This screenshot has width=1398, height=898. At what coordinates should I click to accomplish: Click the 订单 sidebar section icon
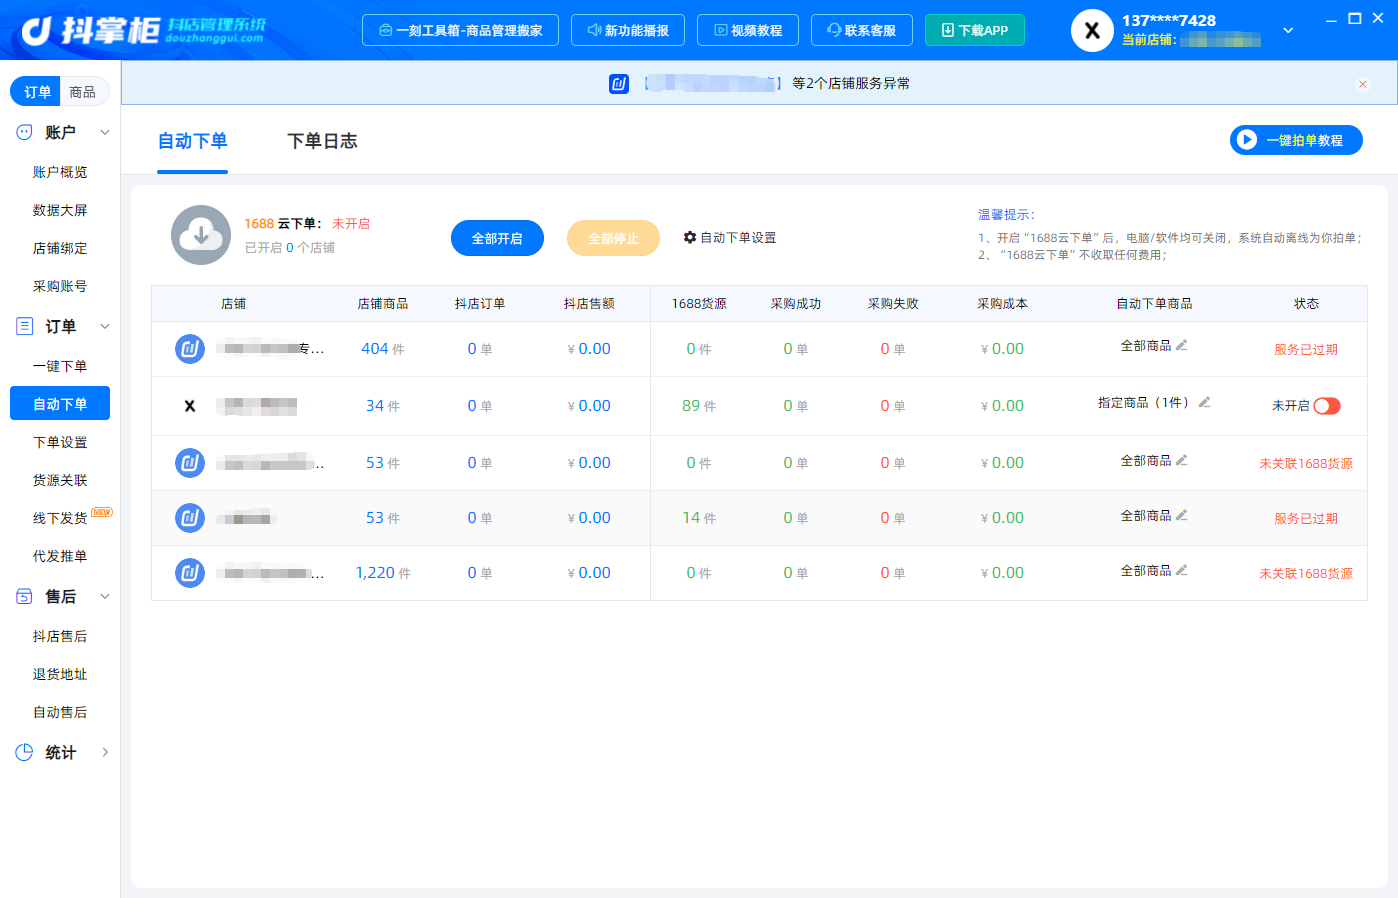24,326
